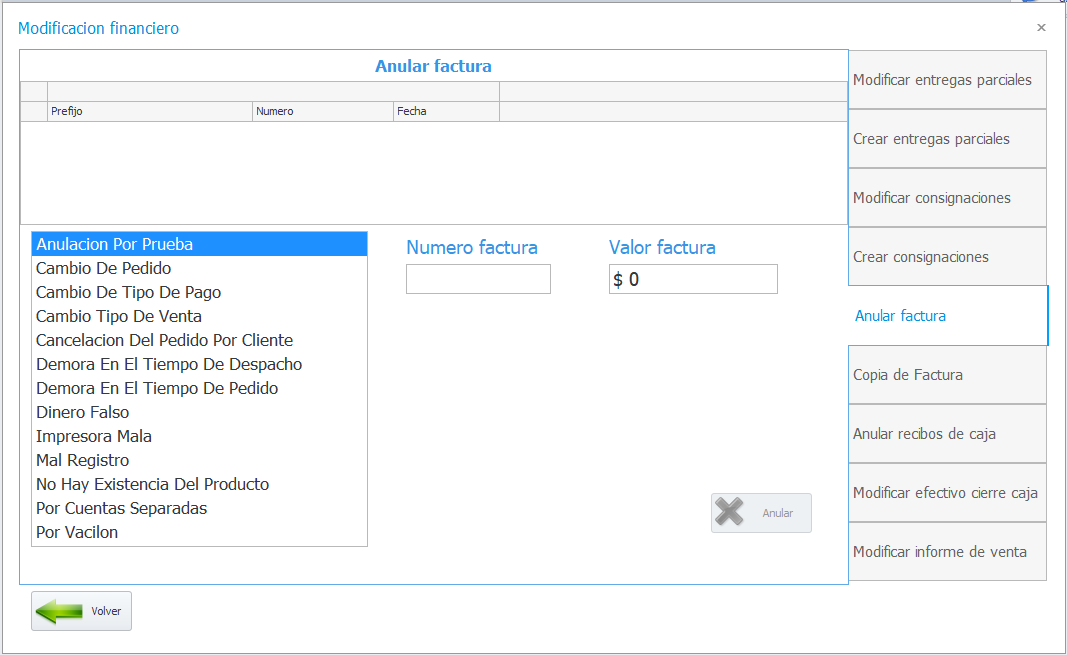This screenshot has height=655, width=1067.
Task: Click the Fecha column header
Action: 446,112
